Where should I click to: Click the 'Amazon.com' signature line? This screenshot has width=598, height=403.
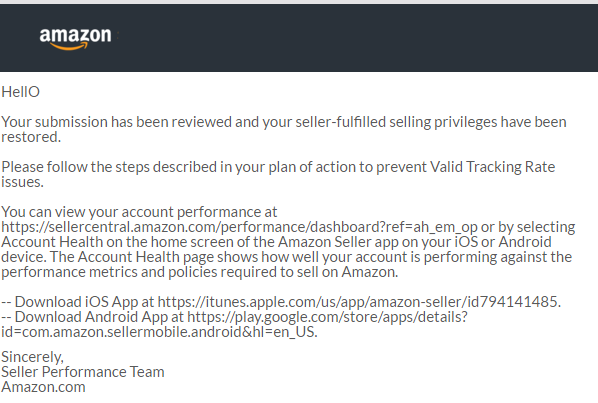click(x=43, y=387)
